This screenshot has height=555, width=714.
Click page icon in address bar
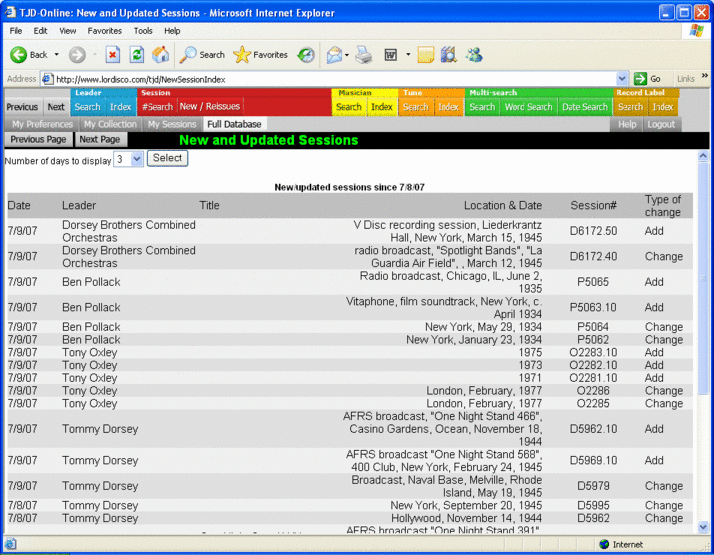(47, 79)
